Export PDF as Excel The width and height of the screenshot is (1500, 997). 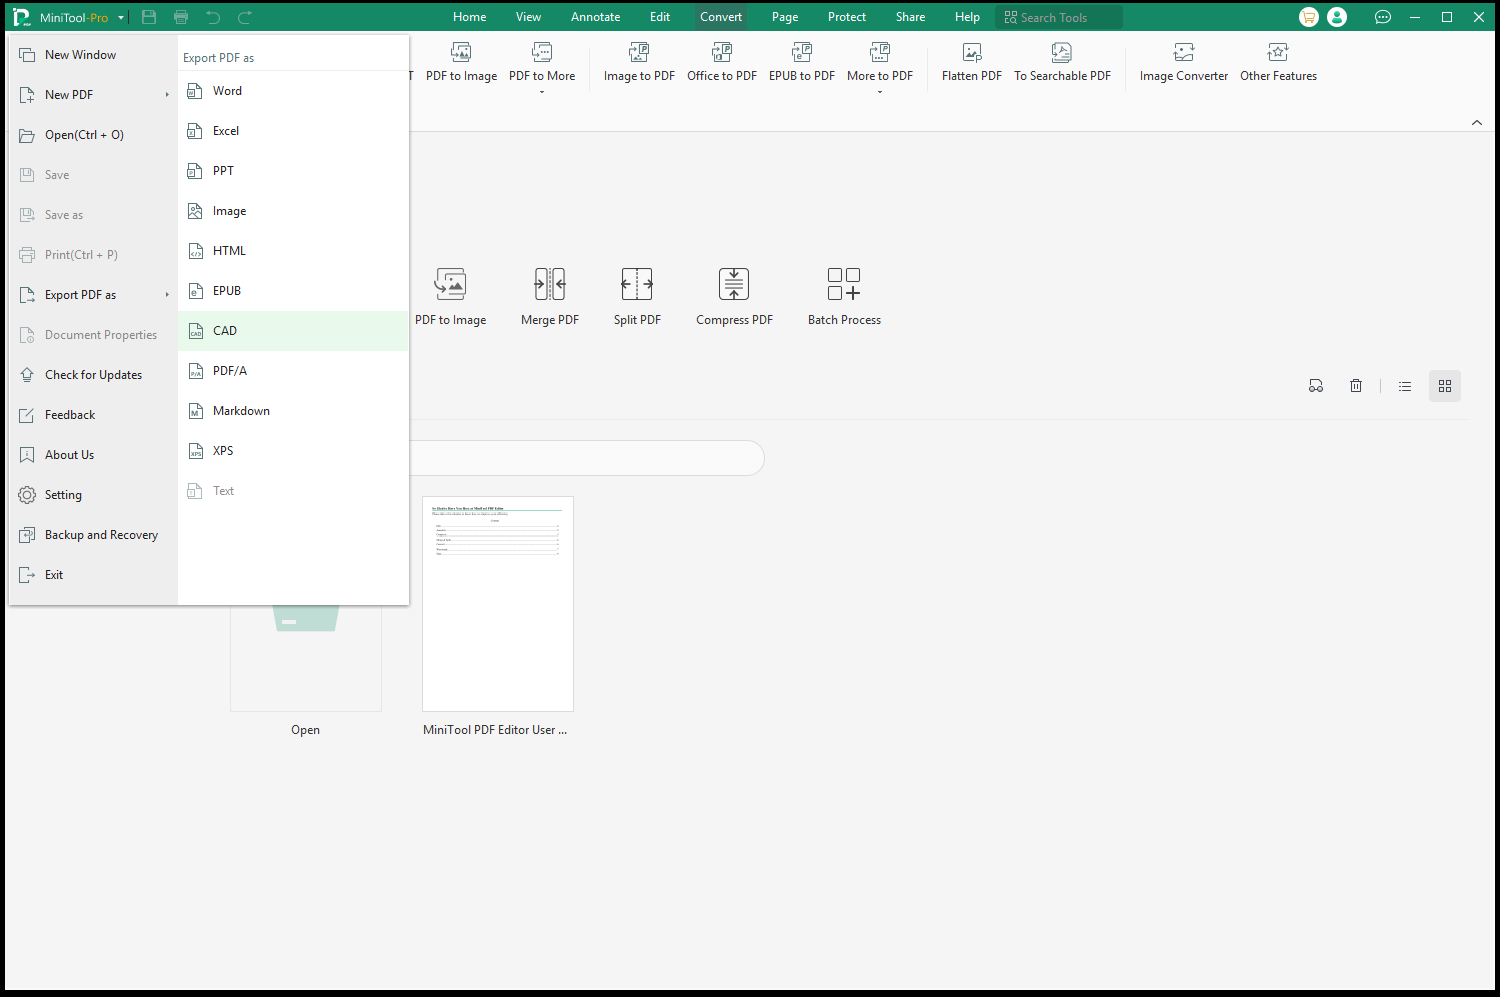(x=293, y=131)
